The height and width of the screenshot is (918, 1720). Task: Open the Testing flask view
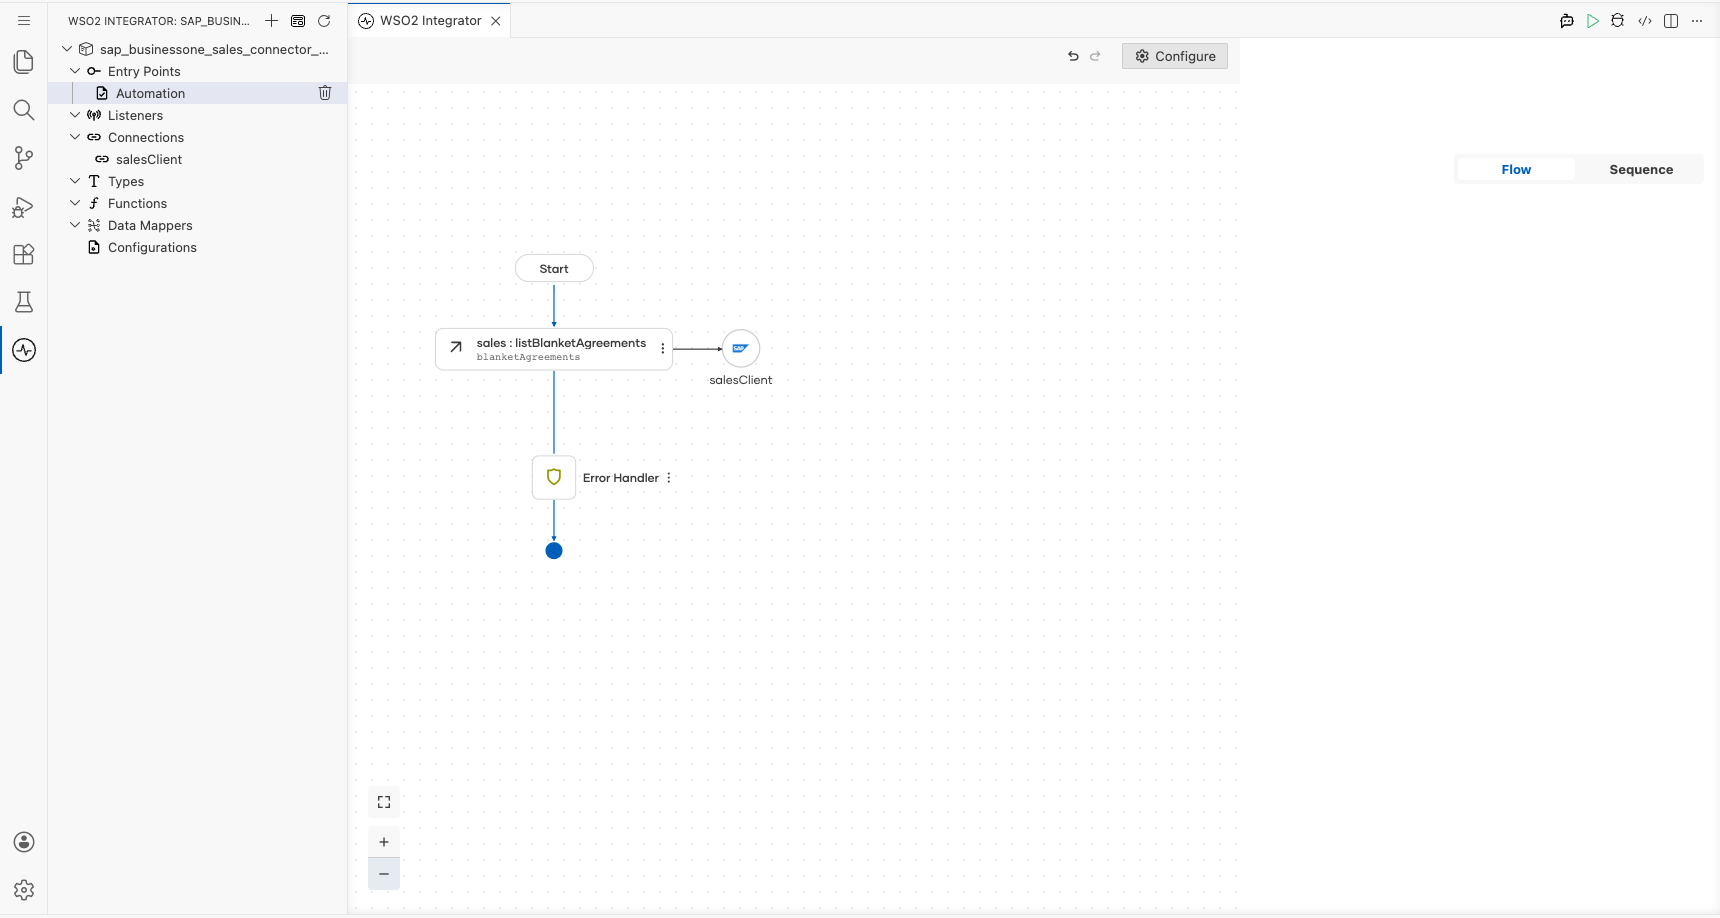[x=24, y=302]
